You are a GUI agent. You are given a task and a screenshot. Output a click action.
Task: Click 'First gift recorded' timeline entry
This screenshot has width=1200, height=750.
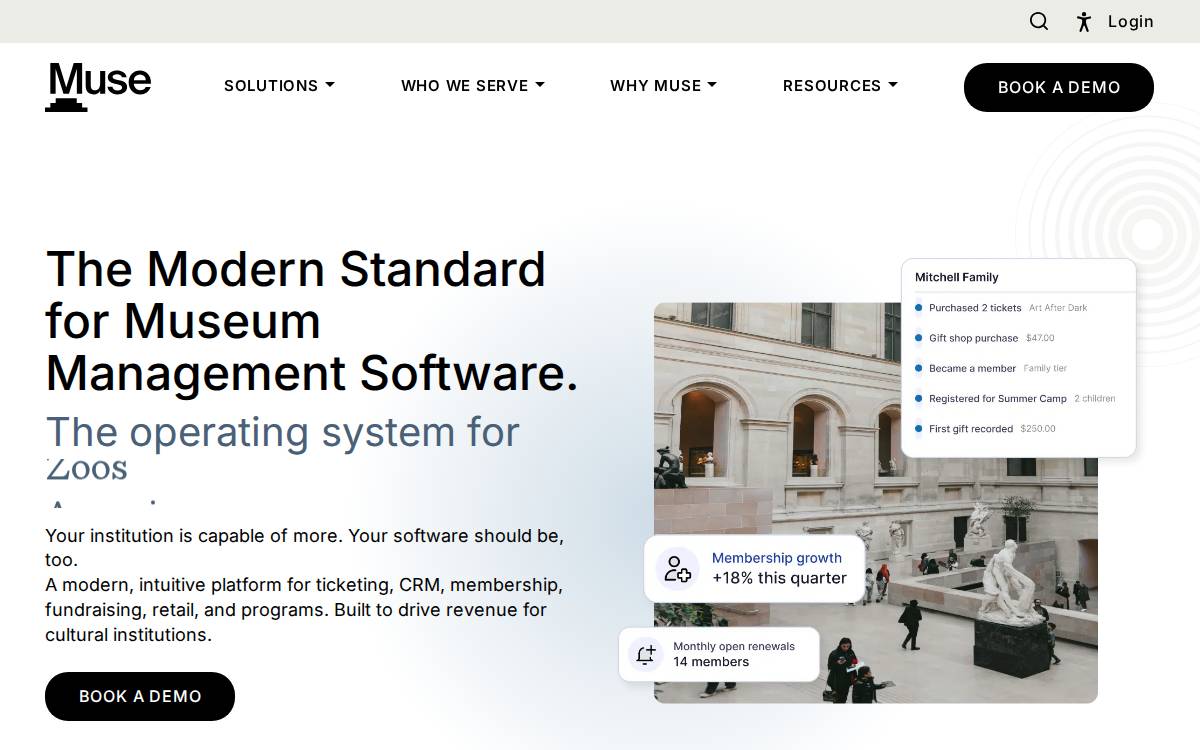click(x=971, y=428)
